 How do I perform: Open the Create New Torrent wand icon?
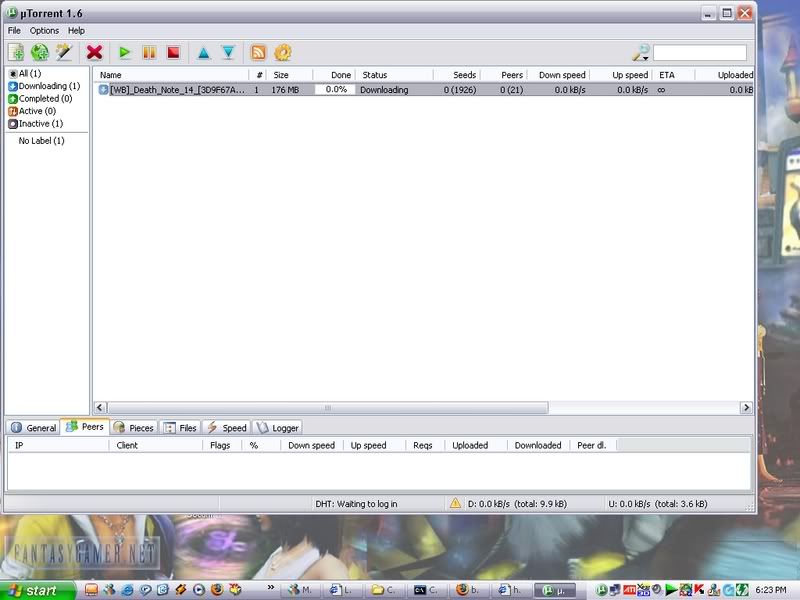(64, 52)
